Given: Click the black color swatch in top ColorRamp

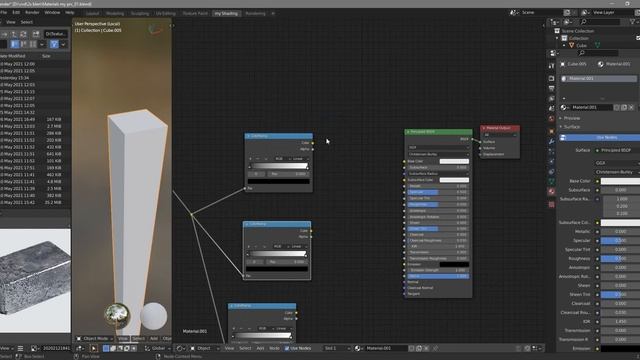Looking at the screenshot, I should click(x=279, y=181).
